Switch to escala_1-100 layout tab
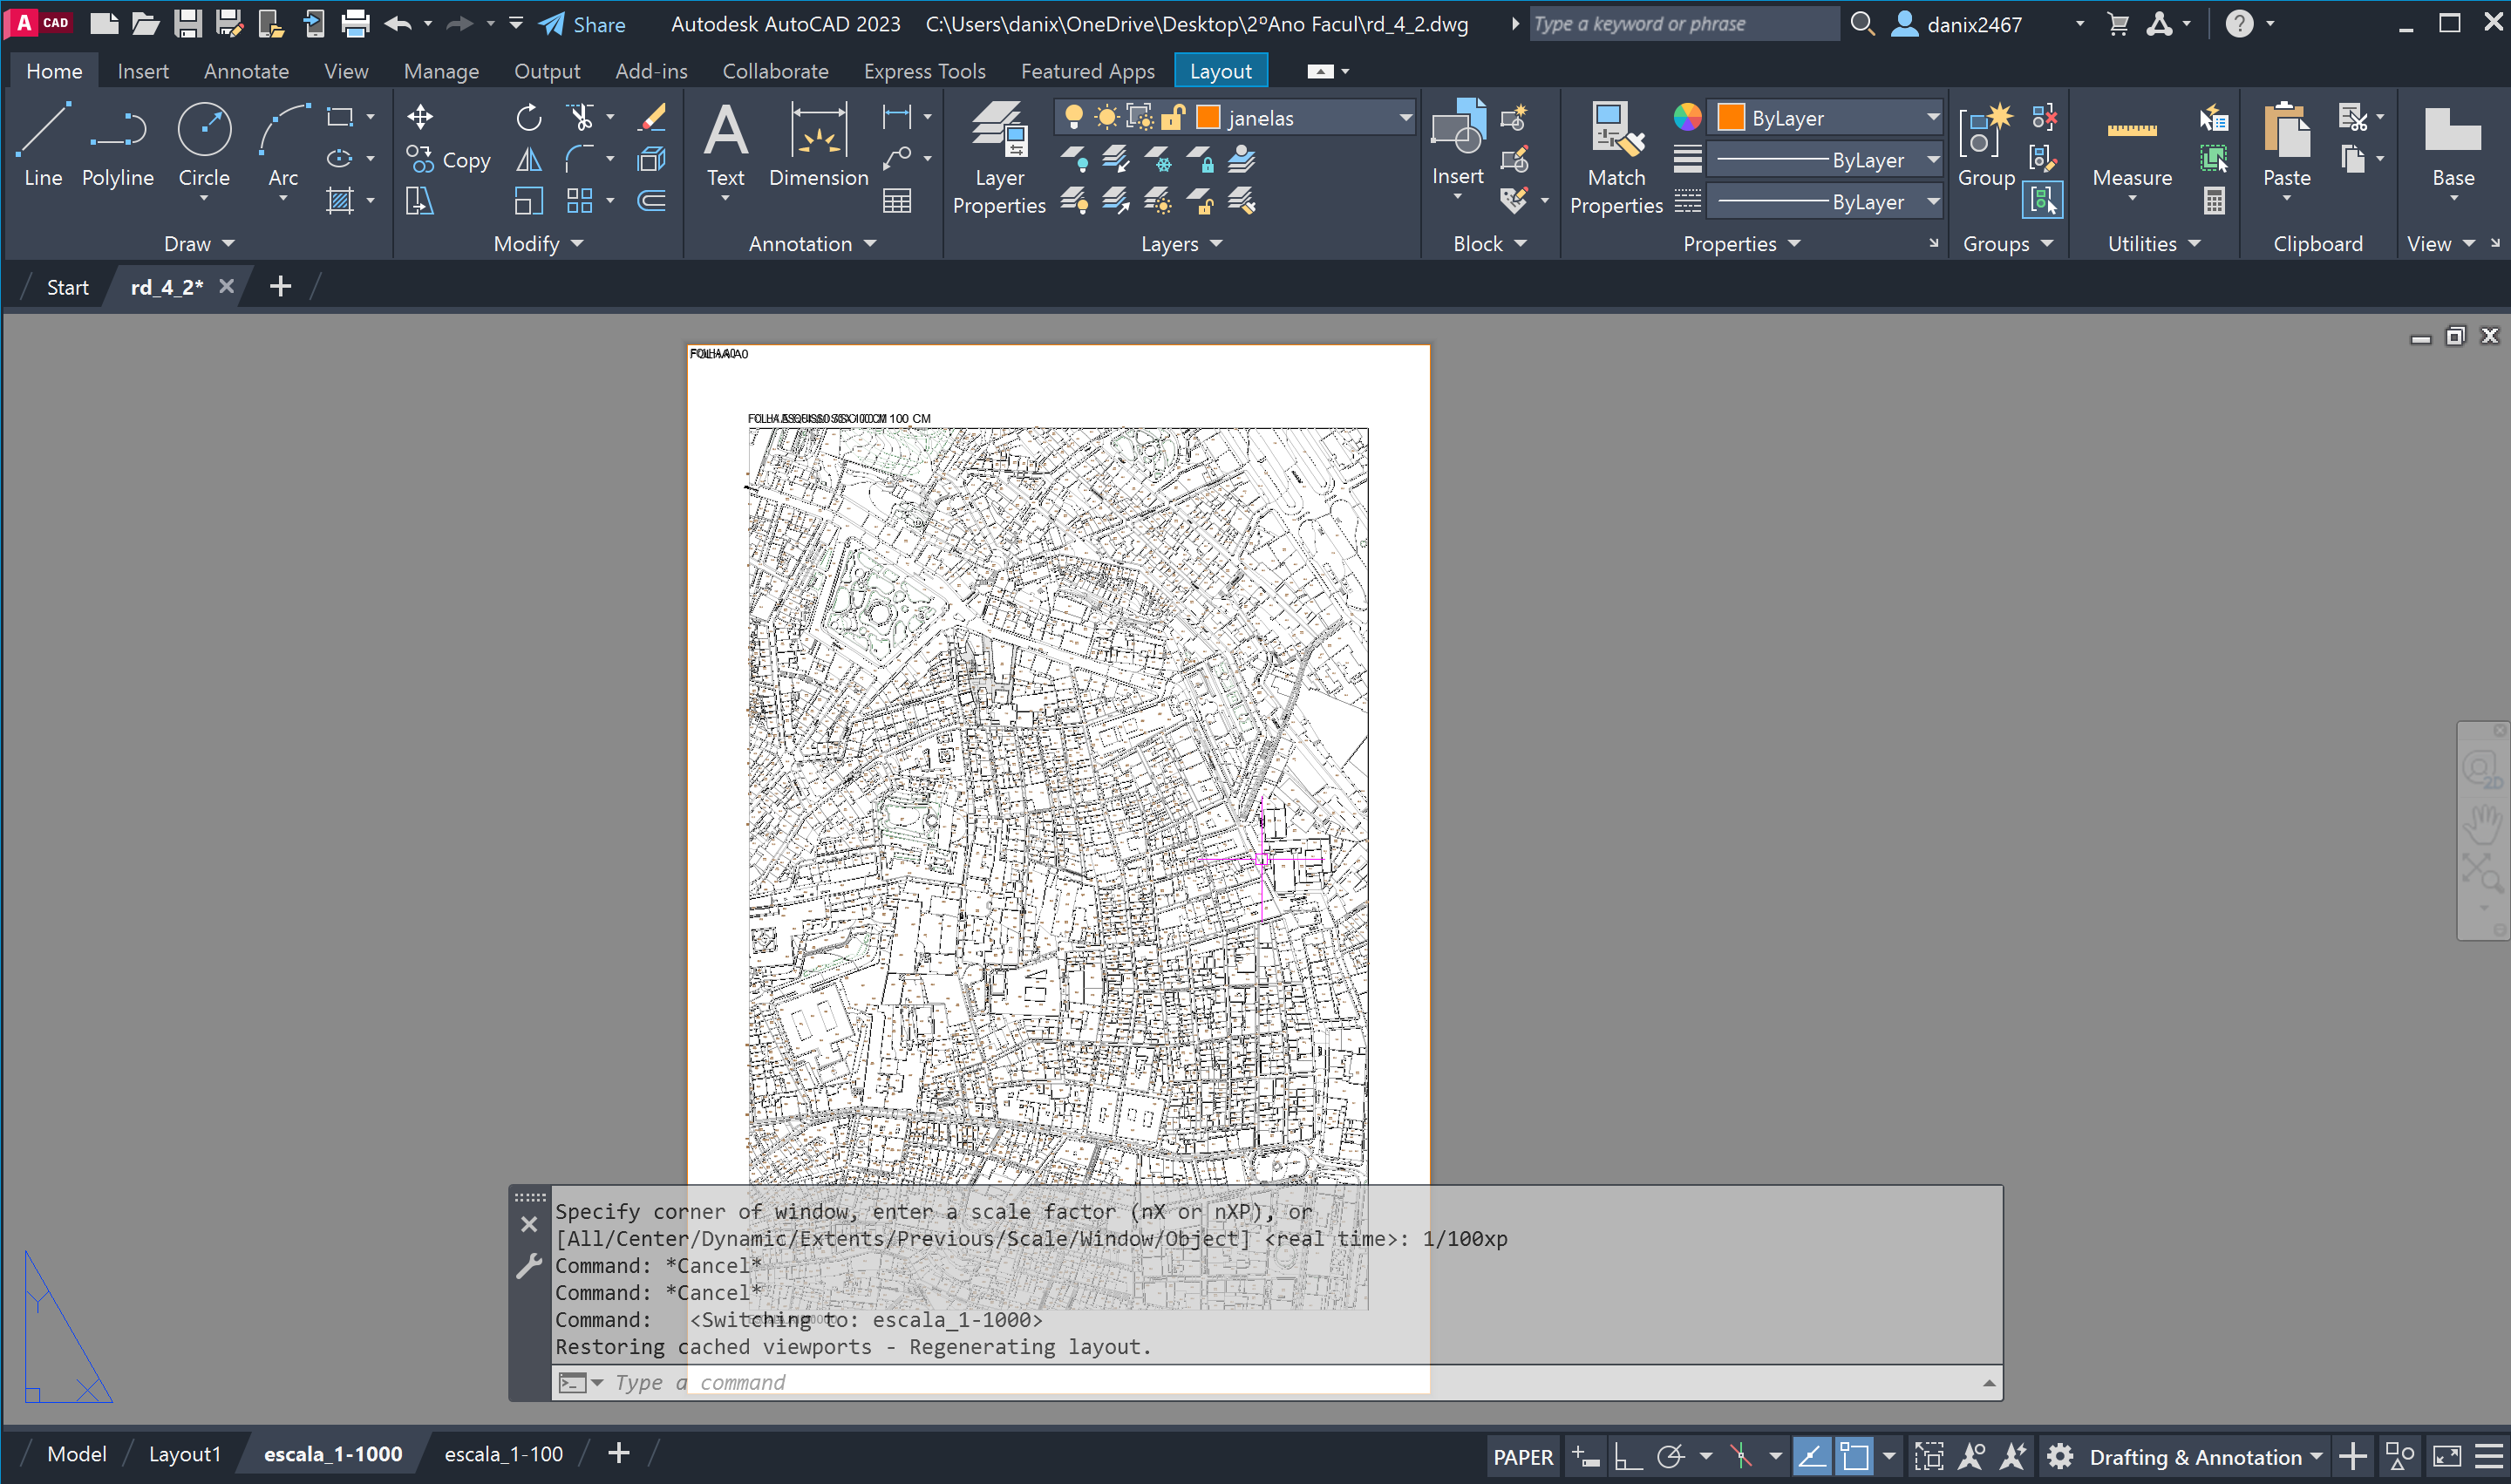2511x1484 pixels. (503, 1454)
